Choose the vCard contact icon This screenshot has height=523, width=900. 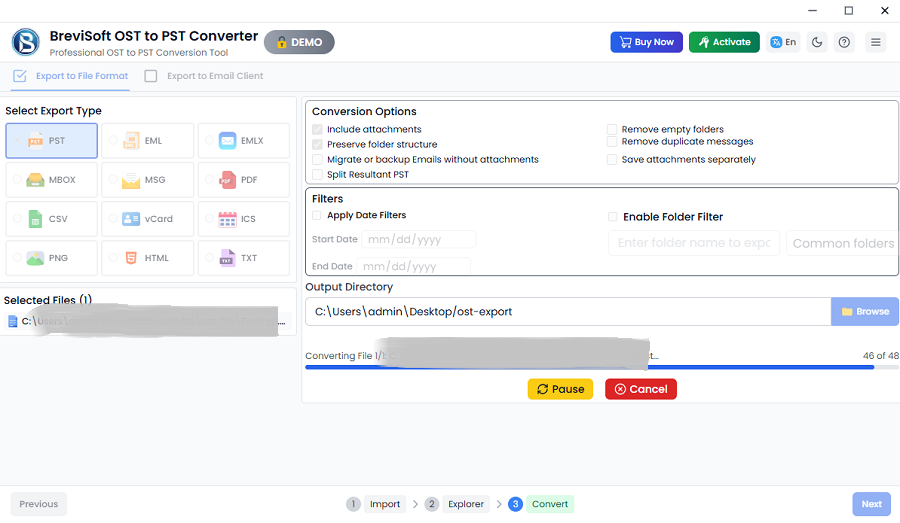[x=131, y=219]
